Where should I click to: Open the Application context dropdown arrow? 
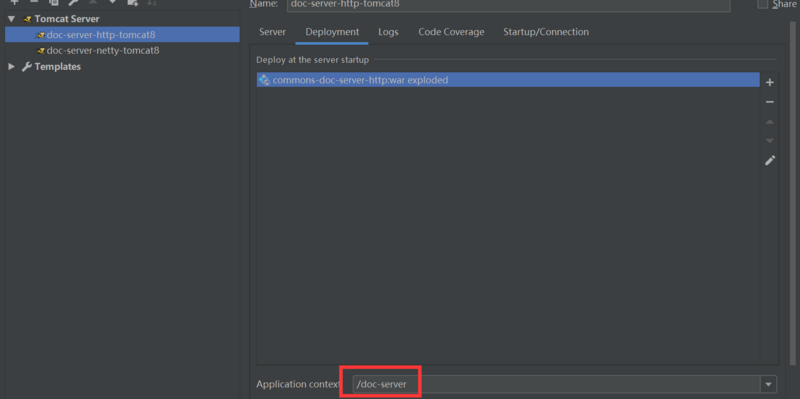point(768,384)
